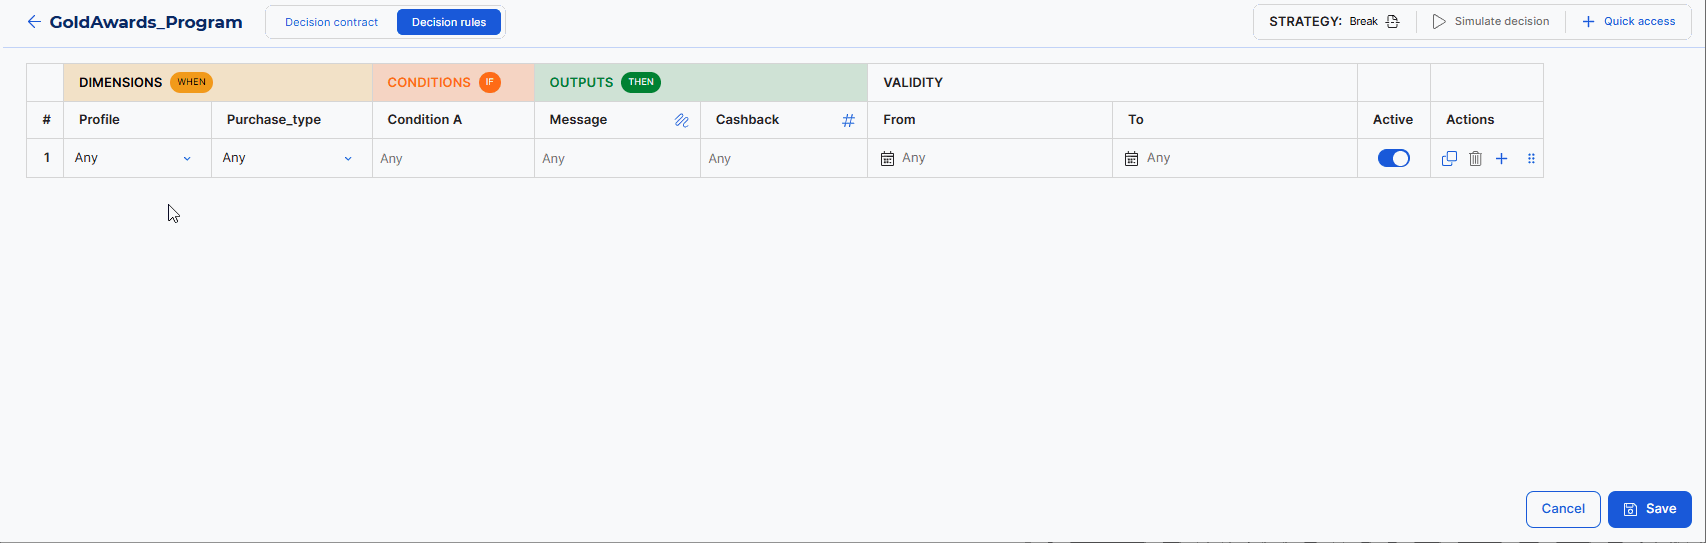Click the drag handle of rule 1
Viewport: 1706px width, 543px height.
pos(1531,158)
